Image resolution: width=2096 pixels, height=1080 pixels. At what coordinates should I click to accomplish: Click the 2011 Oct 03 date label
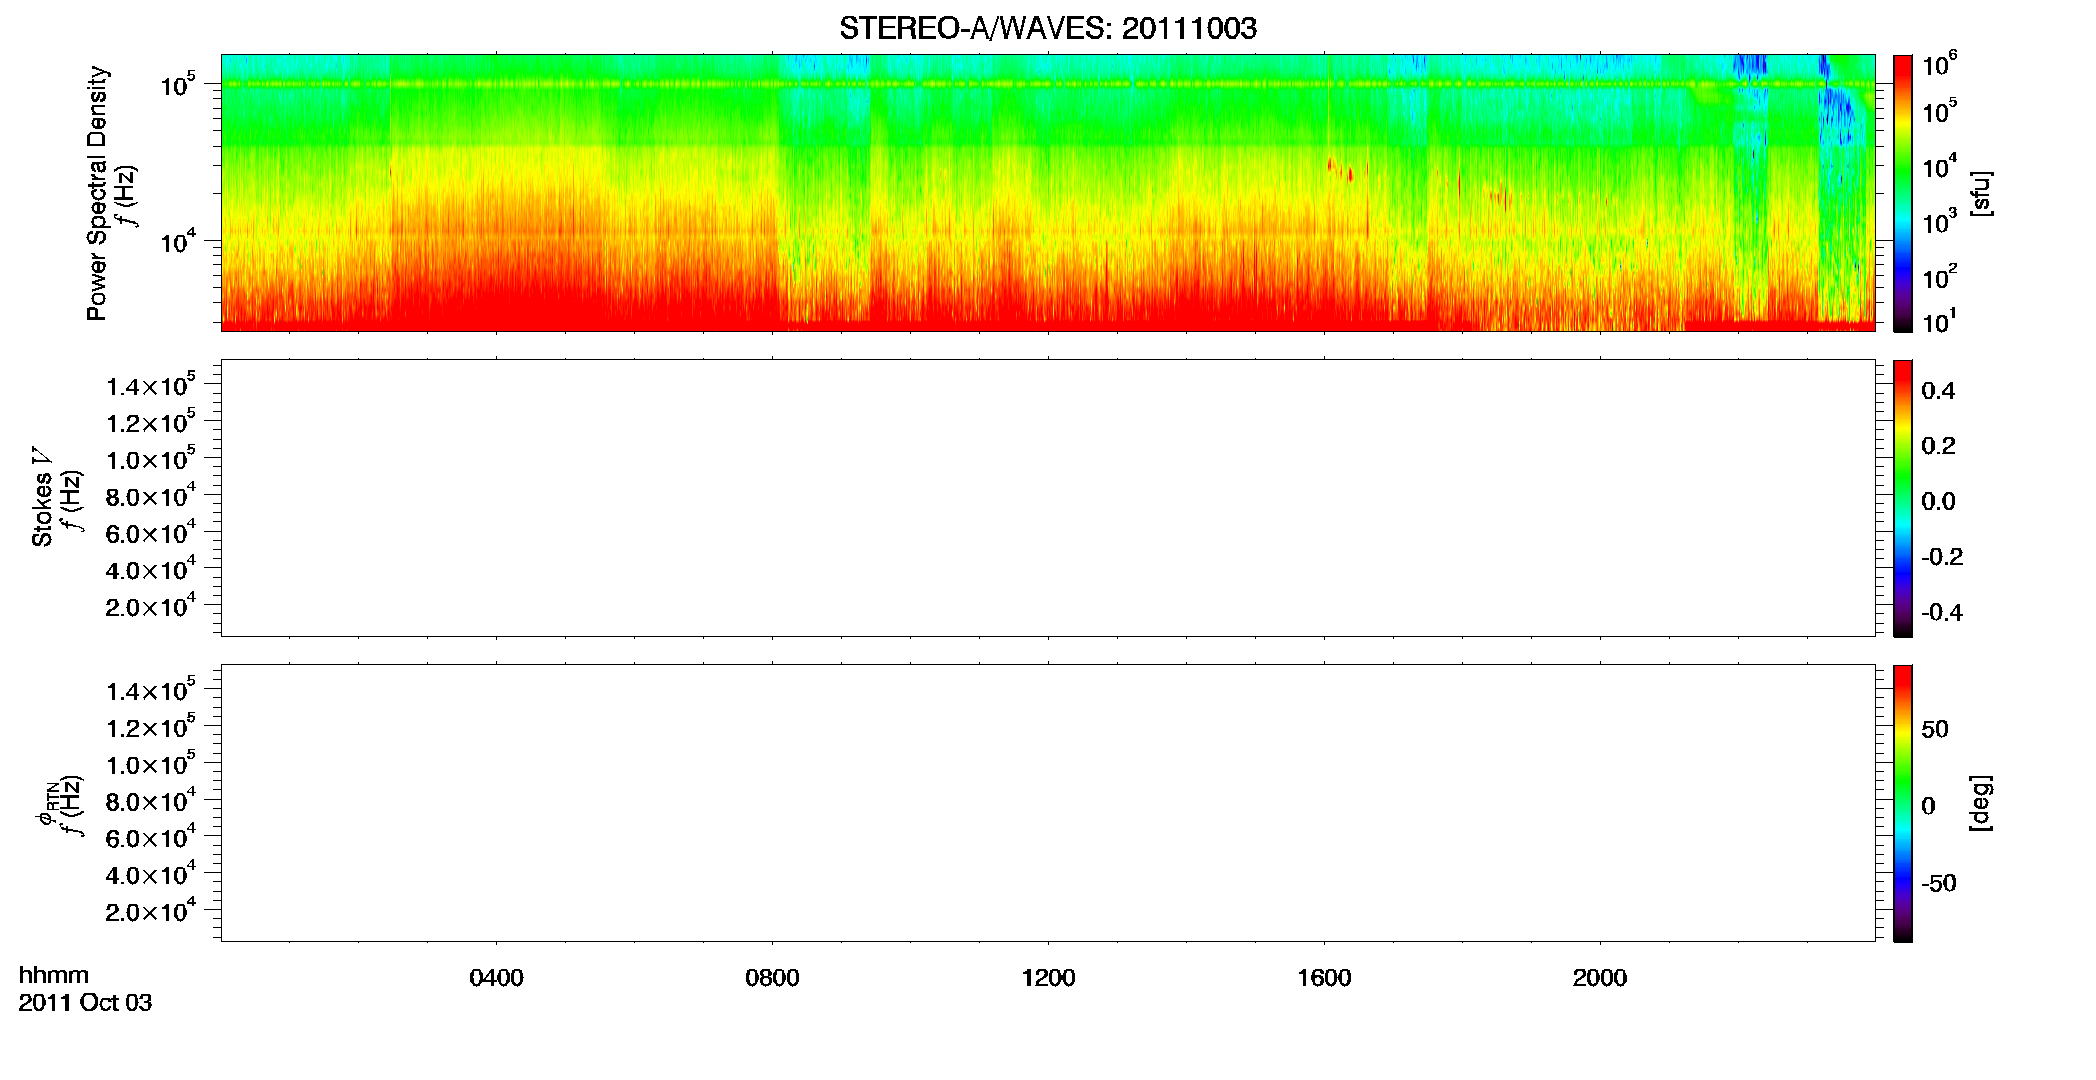(85, 1003)
